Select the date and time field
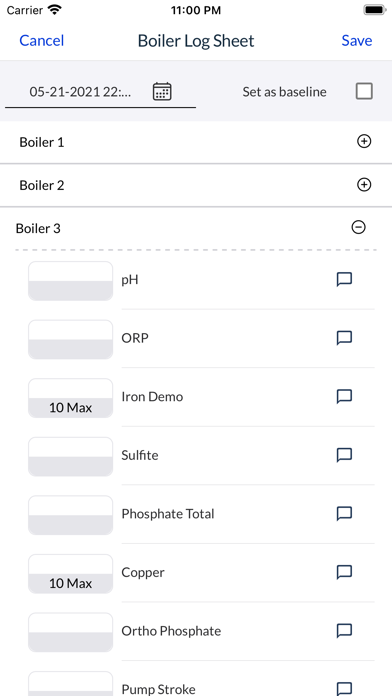Viewport: 392px width, 696px height. (100, 92)
